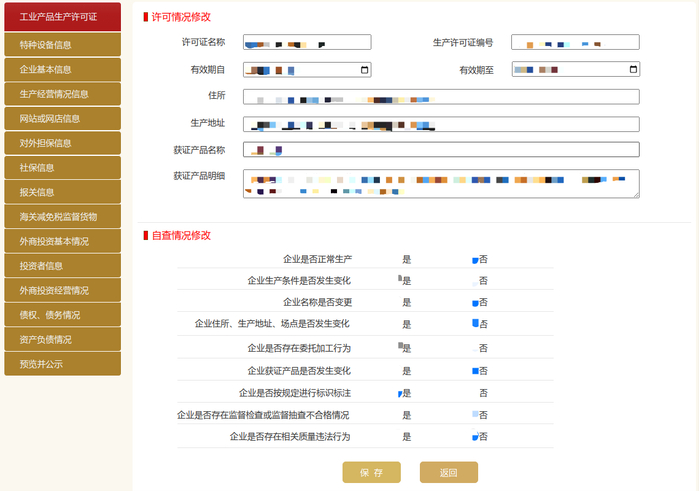Open the 特种设备信息 sidebar section
The width and height of the screenshot is (700, 491).
coord(62,45)
